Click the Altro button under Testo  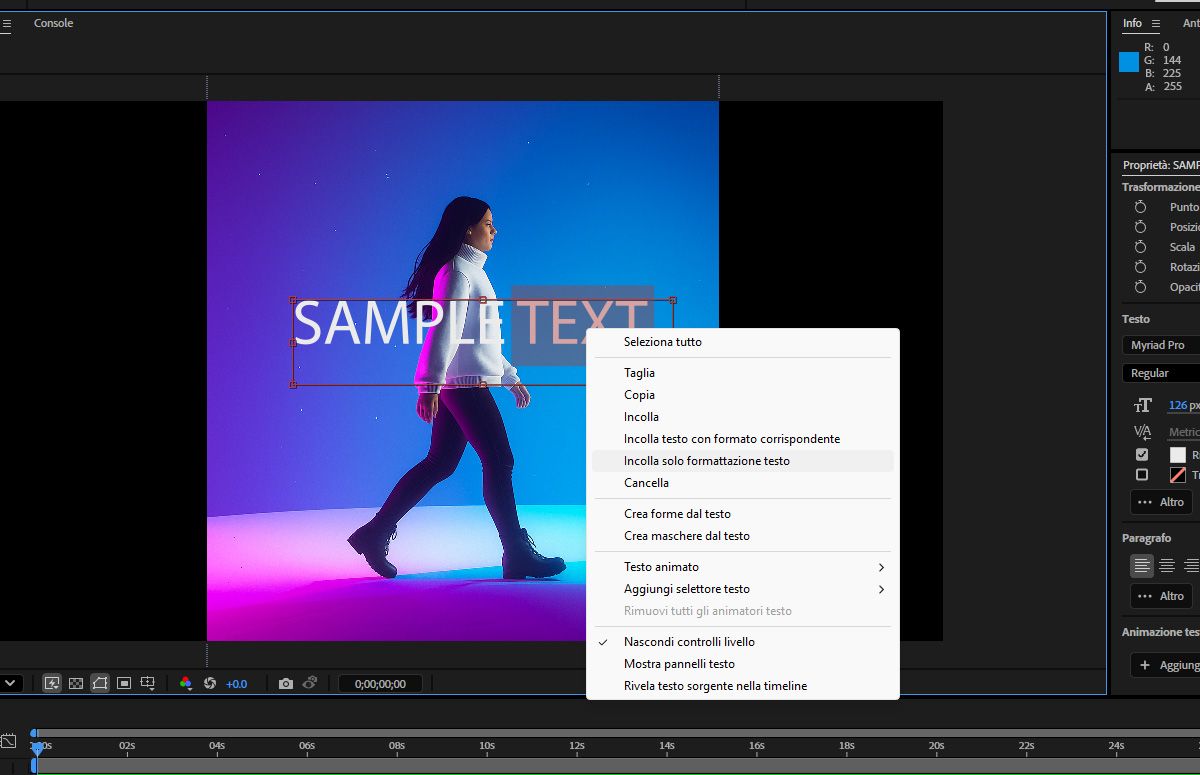[x=1160, y=502]
